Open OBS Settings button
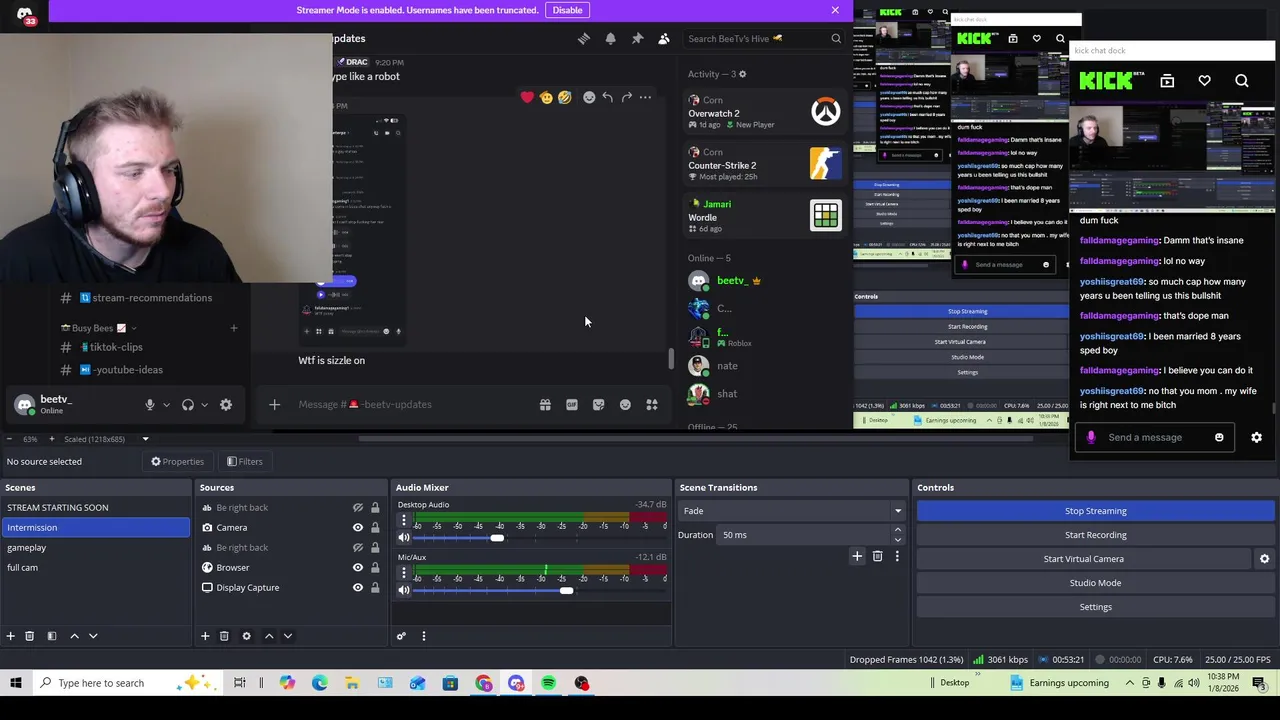Screen dimensions: 1280x720 1095,607
